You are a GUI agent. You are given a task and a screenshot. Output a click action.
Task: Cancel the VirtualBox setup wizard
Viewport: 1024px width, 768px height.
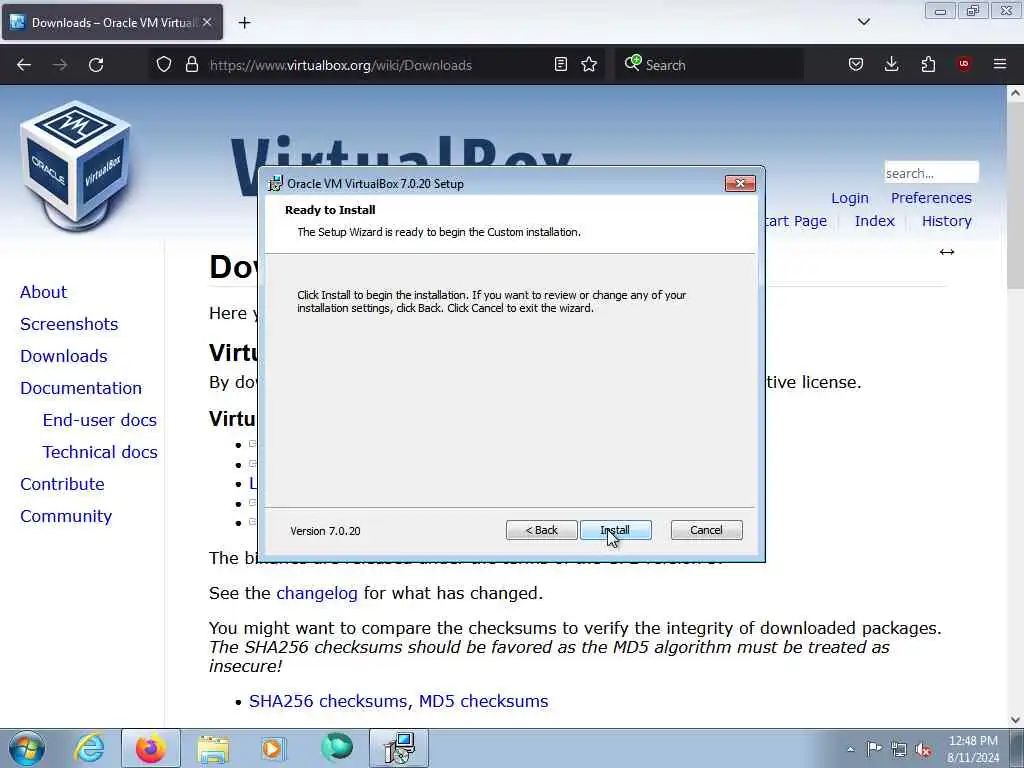click(706, 530)
